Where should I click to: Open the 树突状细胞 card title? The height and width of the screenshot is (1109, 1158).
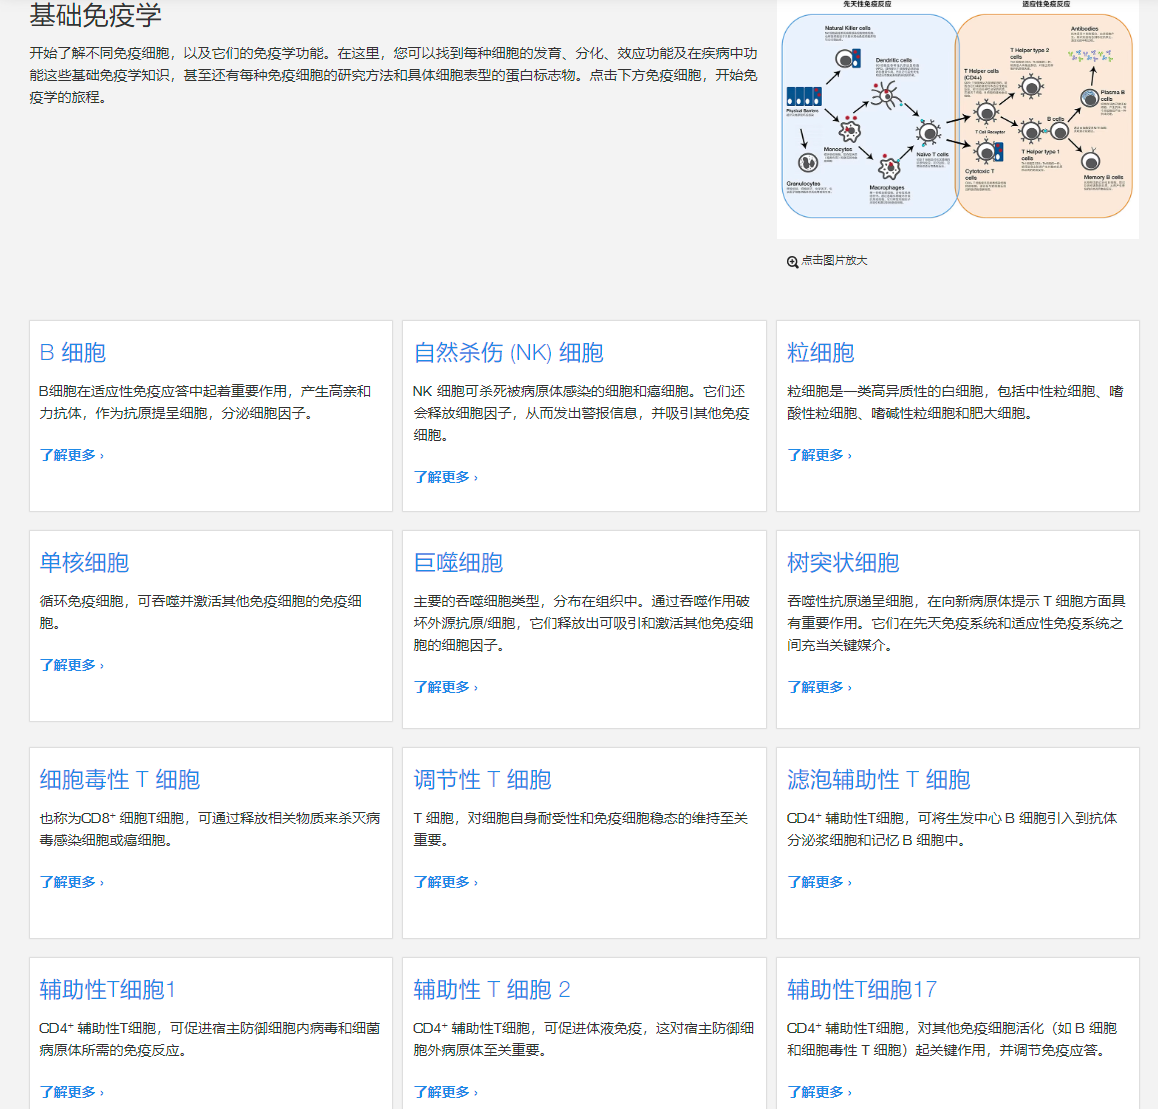(843, 563)
